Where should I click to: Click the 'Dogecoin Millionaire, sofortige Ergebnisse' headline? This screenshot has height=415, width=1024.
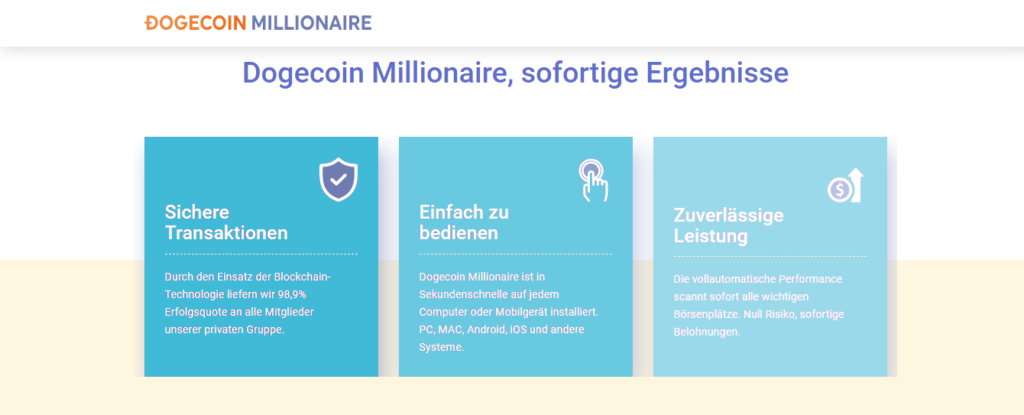click(x=515, y=73)
